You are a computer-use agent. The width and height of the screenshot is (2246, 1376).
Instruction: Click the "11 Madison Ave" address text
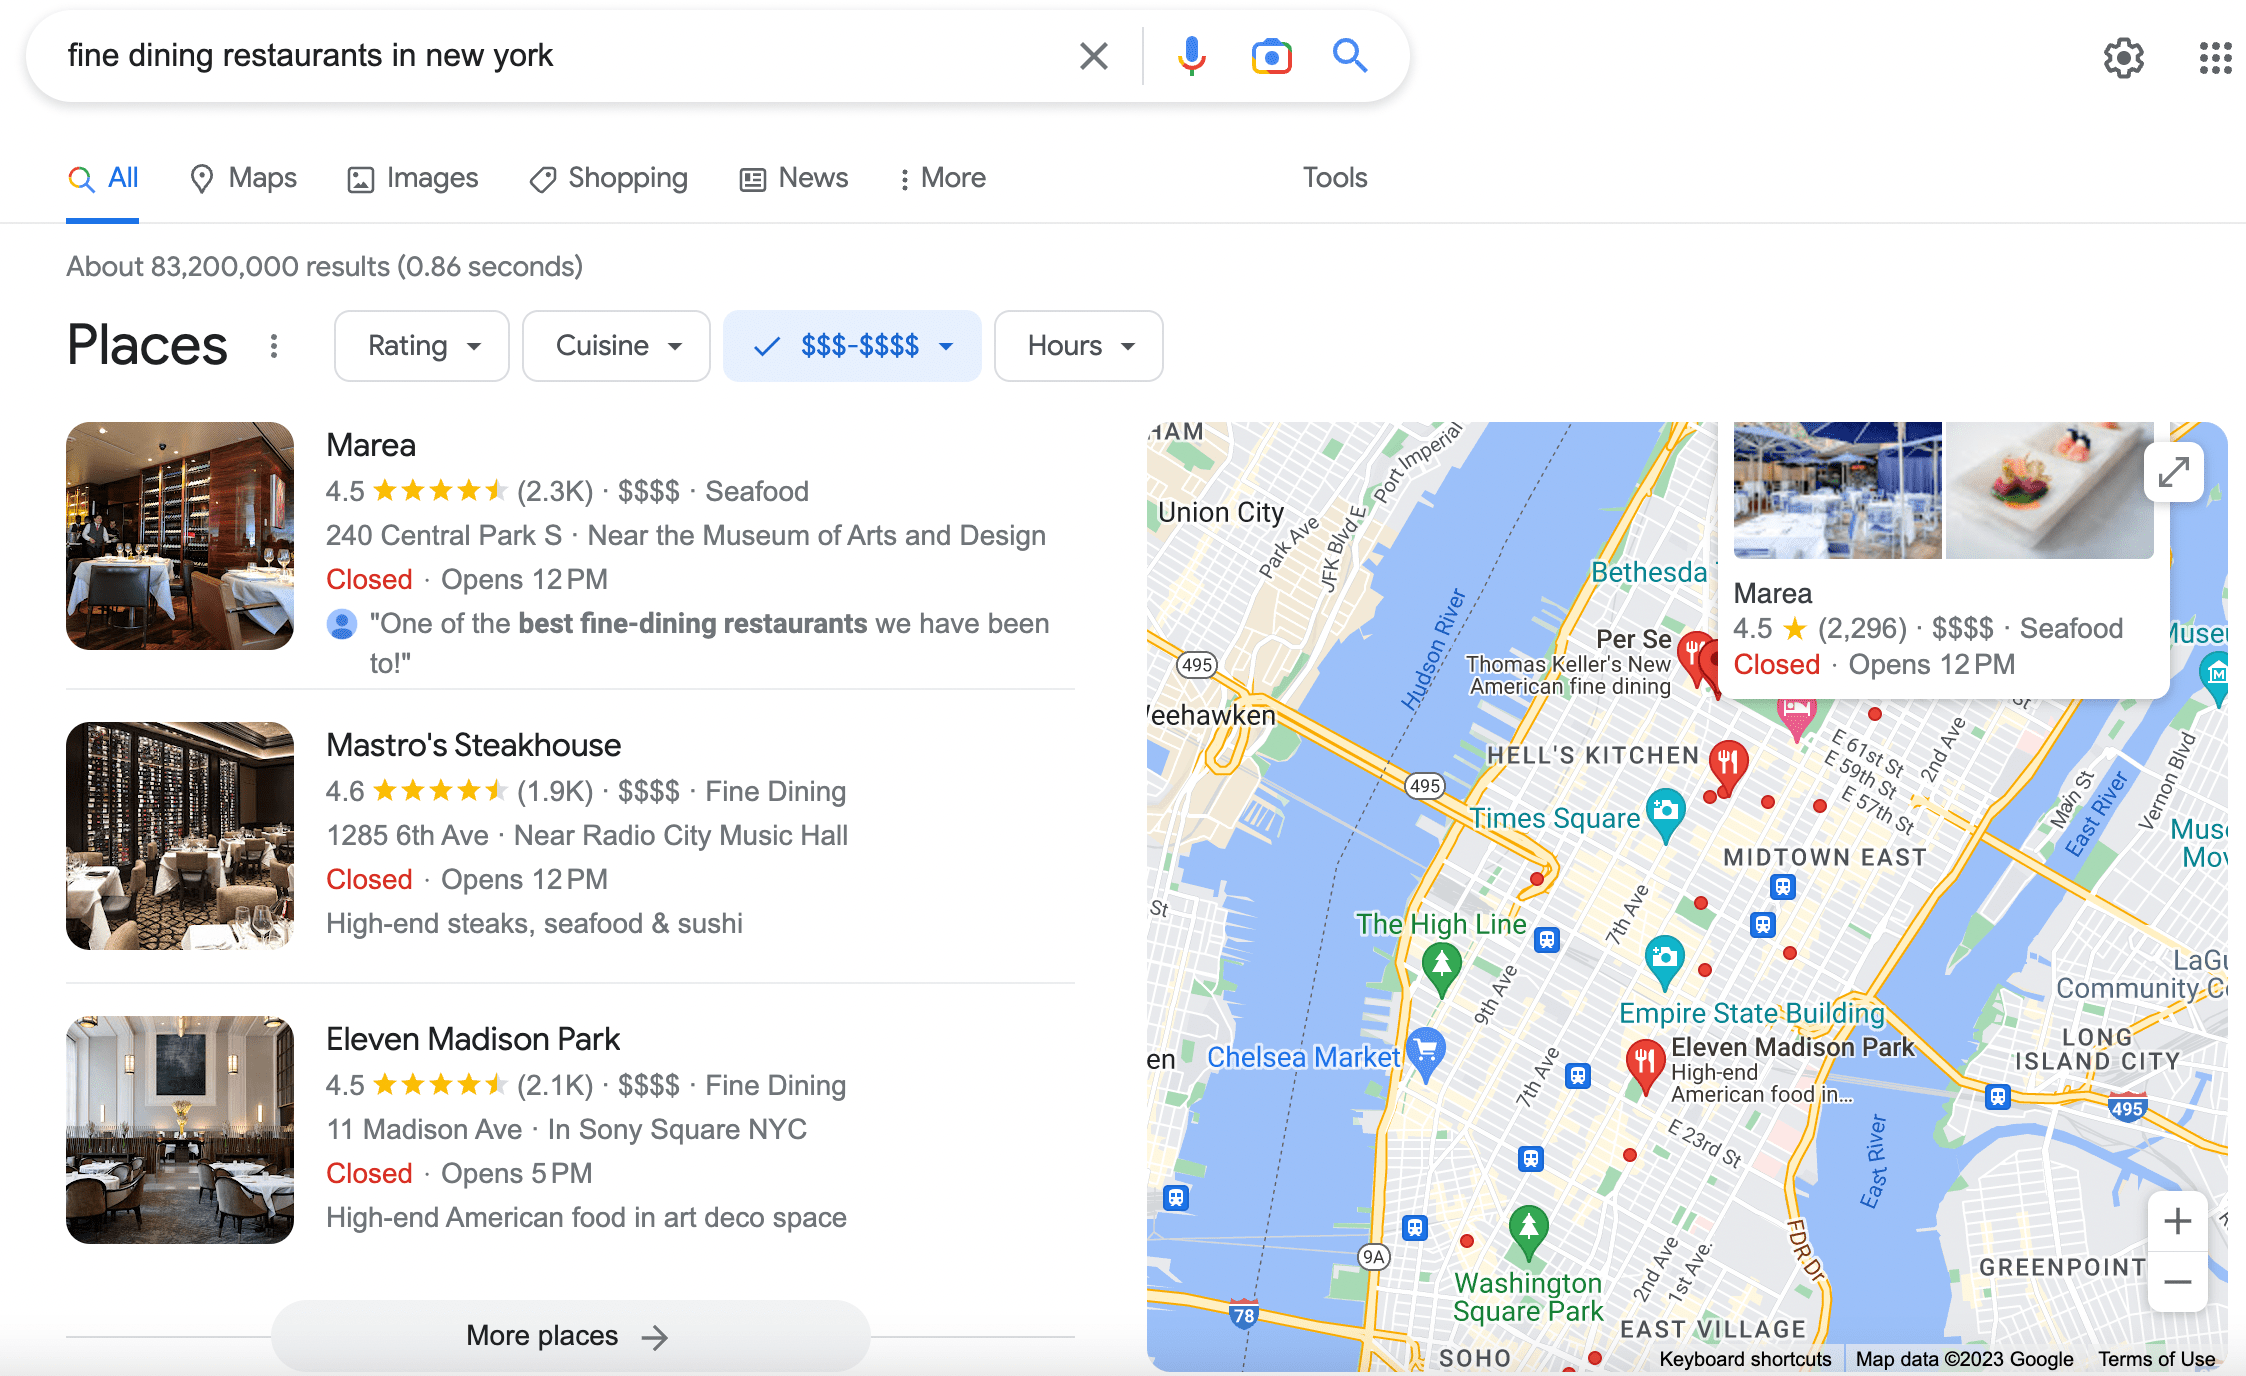pos(424,1129)
